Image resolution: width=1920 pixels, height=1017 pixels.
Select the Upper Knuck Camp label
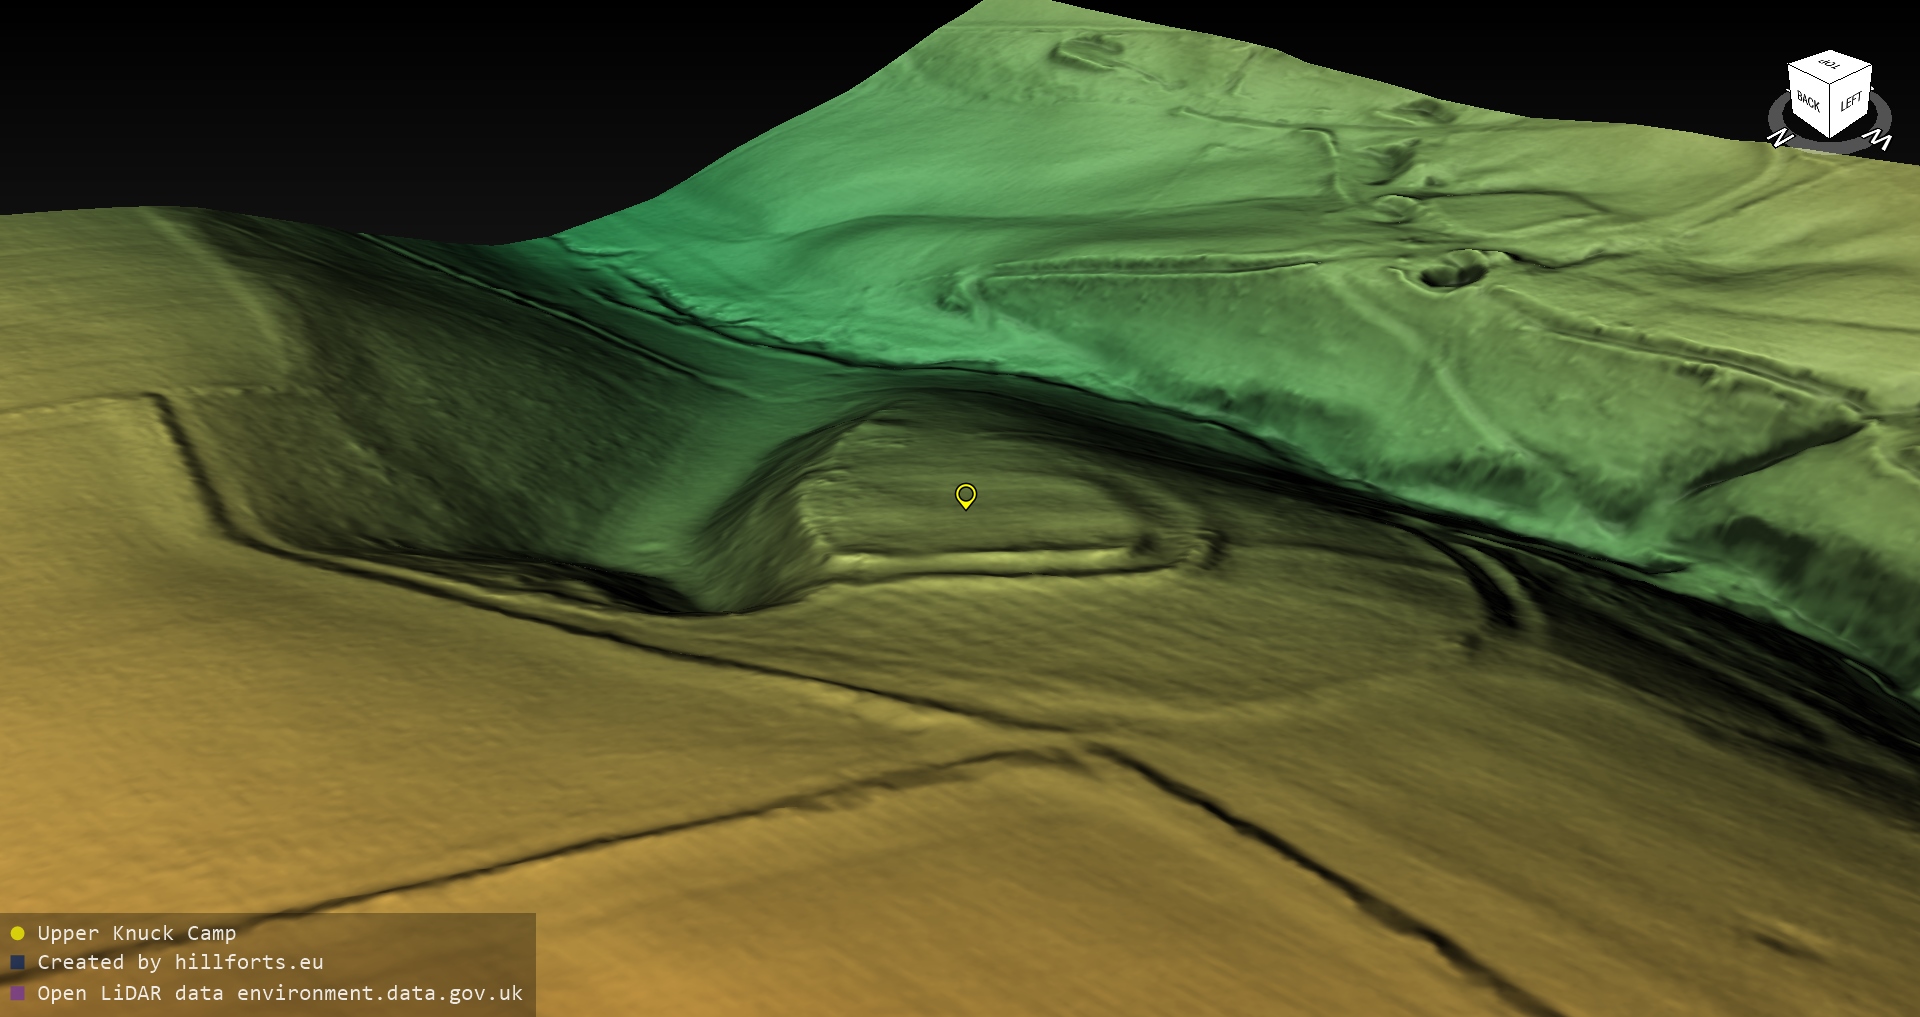pyautogui.click(x=136, y=934)
